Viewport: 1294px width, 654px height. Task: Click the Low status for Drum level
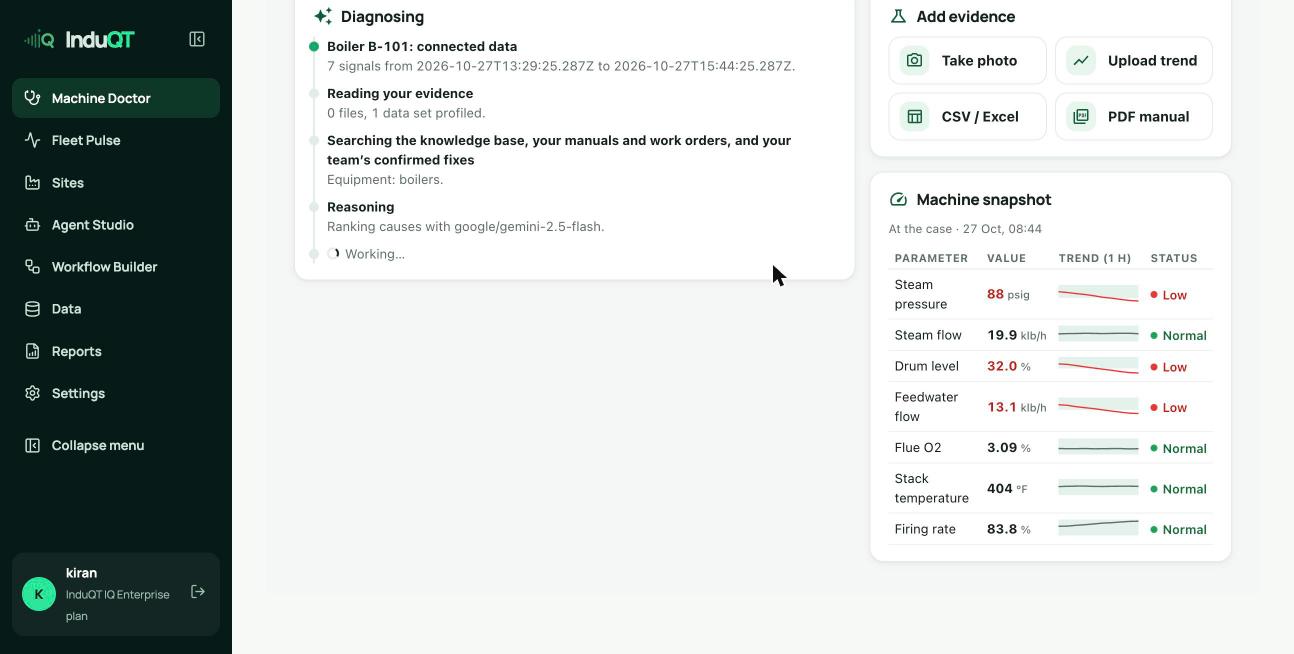(1169, 367)
